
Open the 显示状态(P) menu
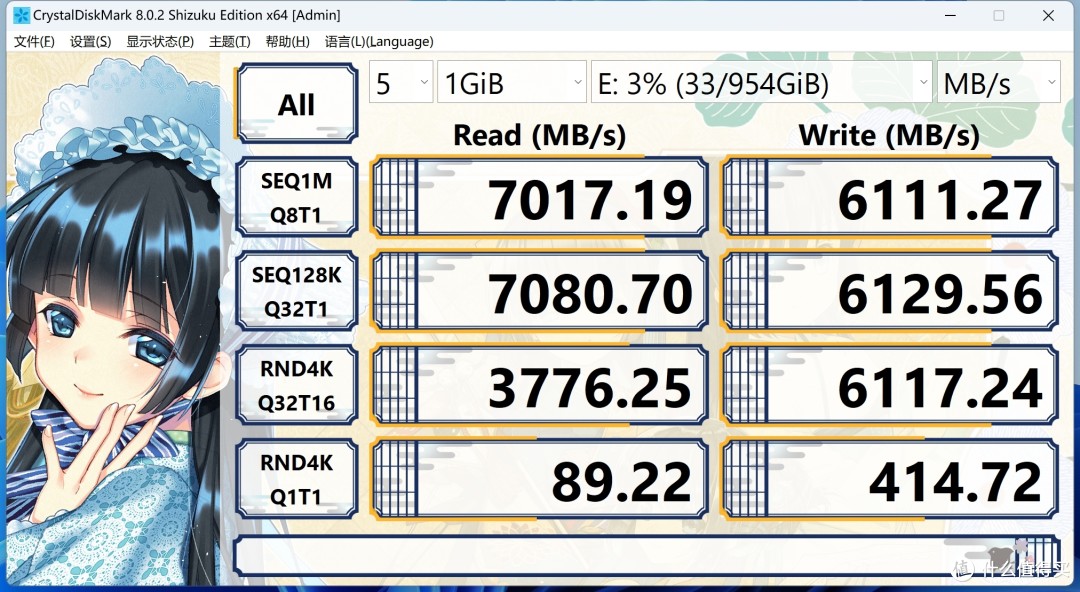[x=160, y=41]
